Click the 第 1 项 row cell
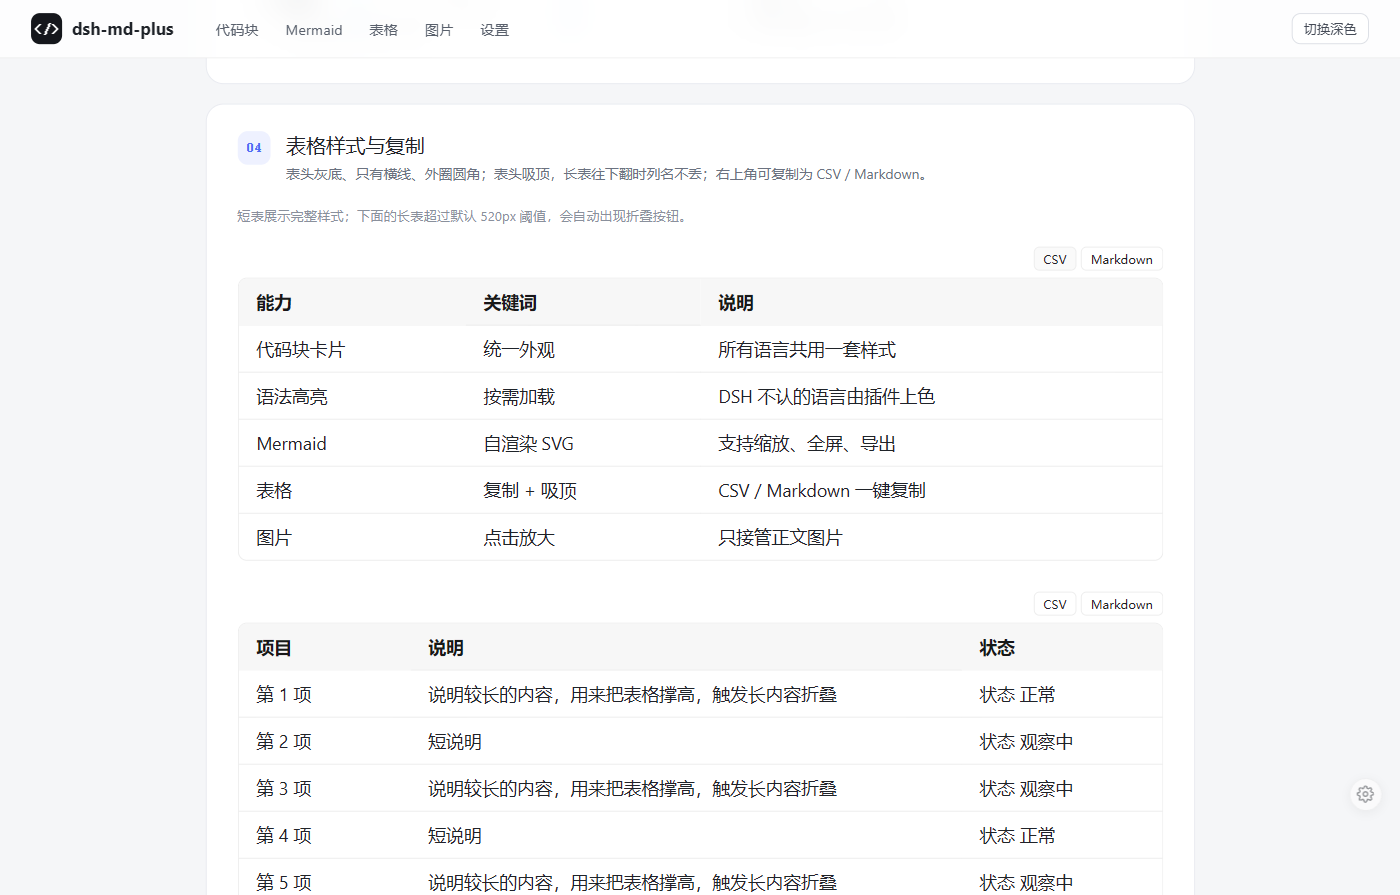Screen dimensions: 1400x895 pos(325,694)
